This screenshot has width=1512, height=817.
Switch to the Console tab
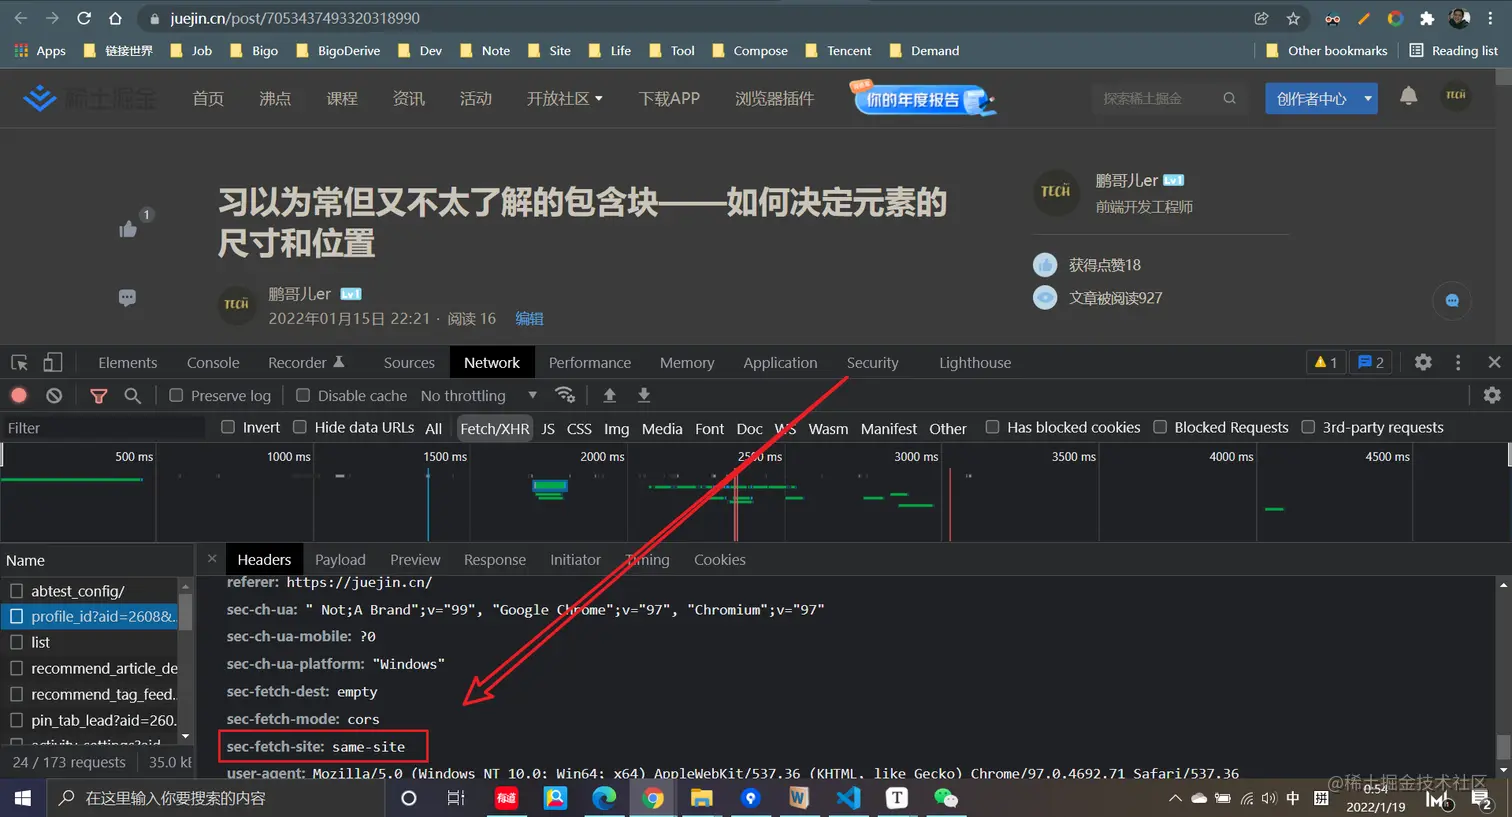click(x=213, y=363)
